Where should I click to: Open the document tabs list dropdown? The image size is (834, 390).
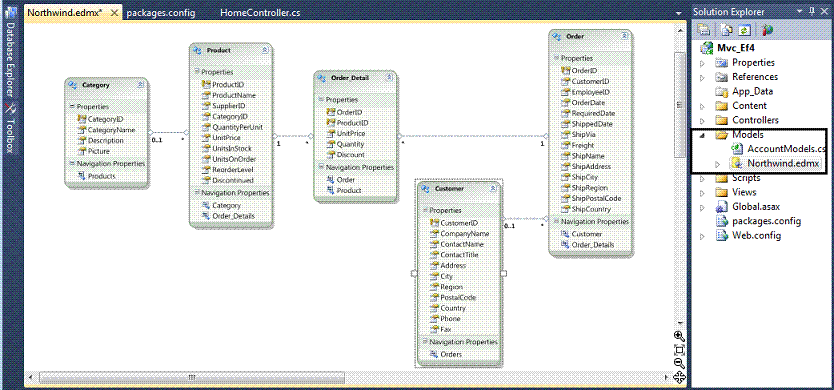click(x=679, y=12)
